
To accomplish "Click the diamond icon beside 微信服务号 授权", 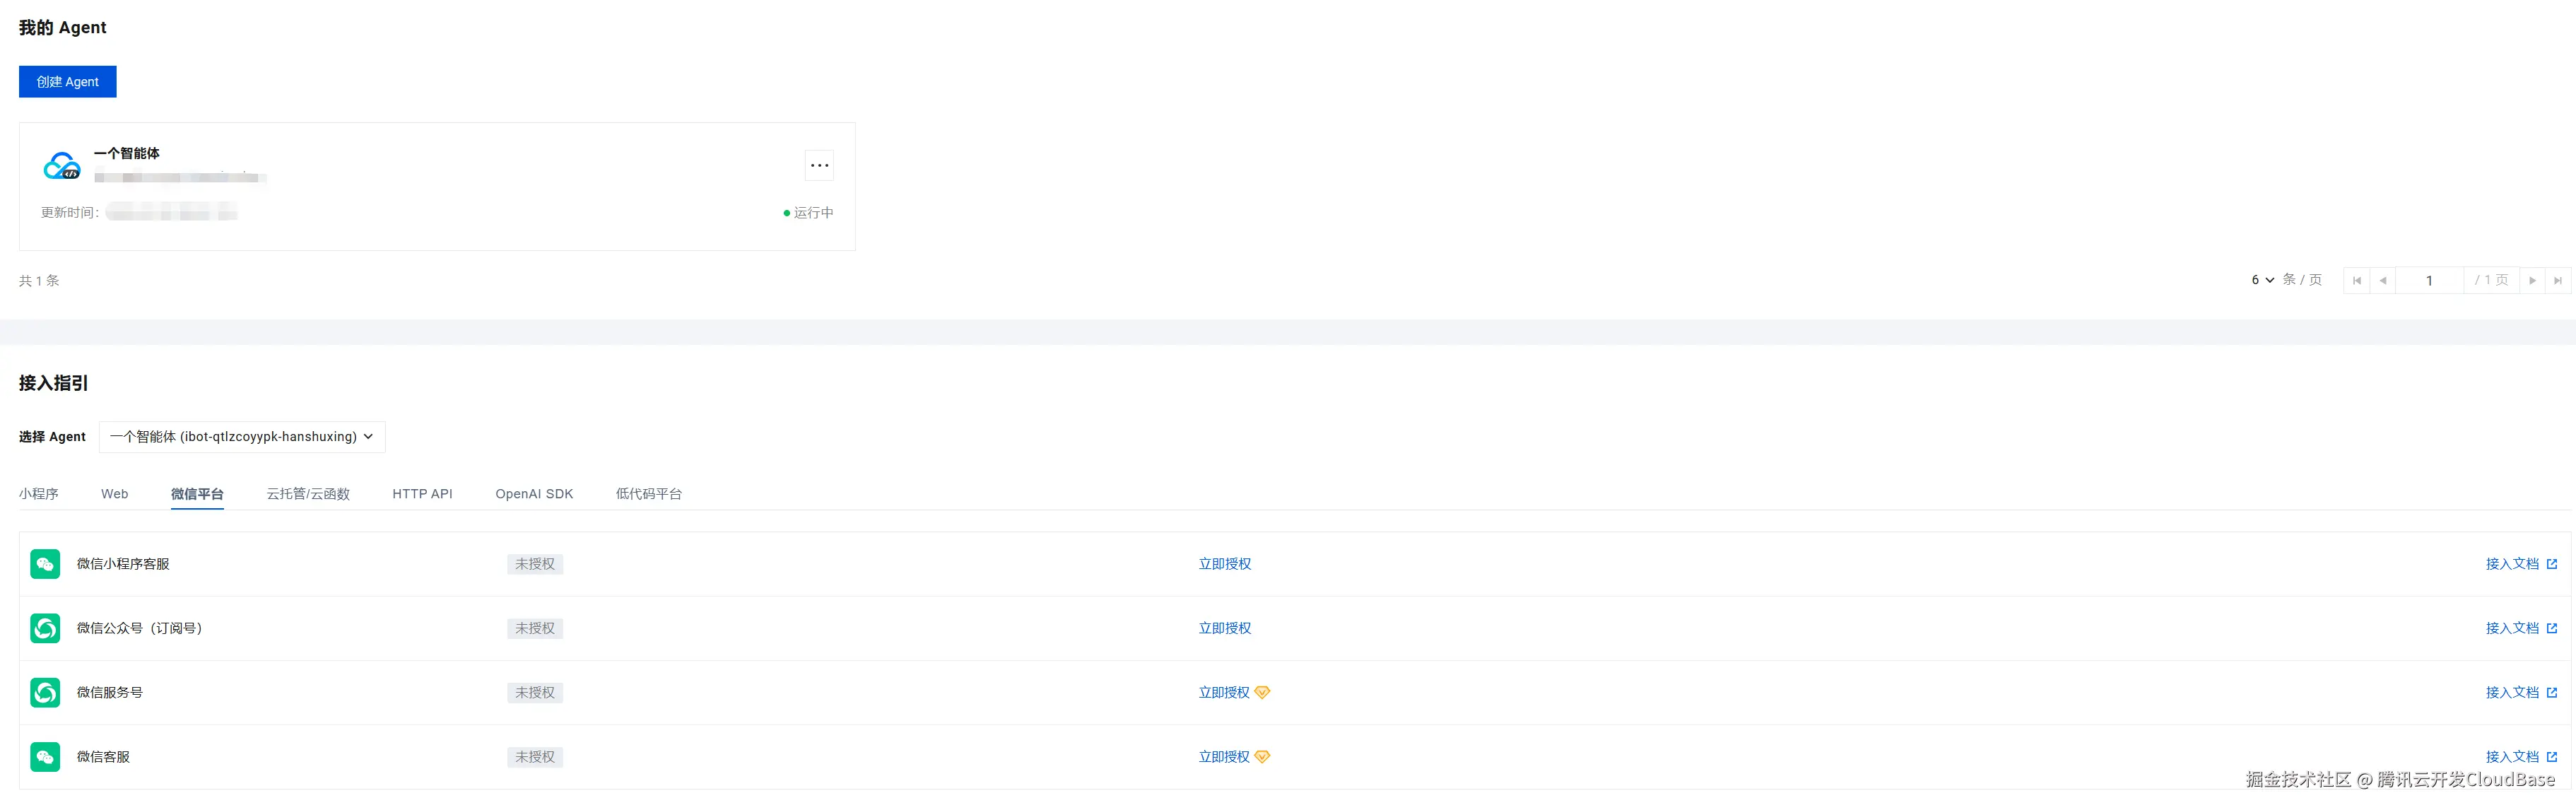I will [1262, 692].
